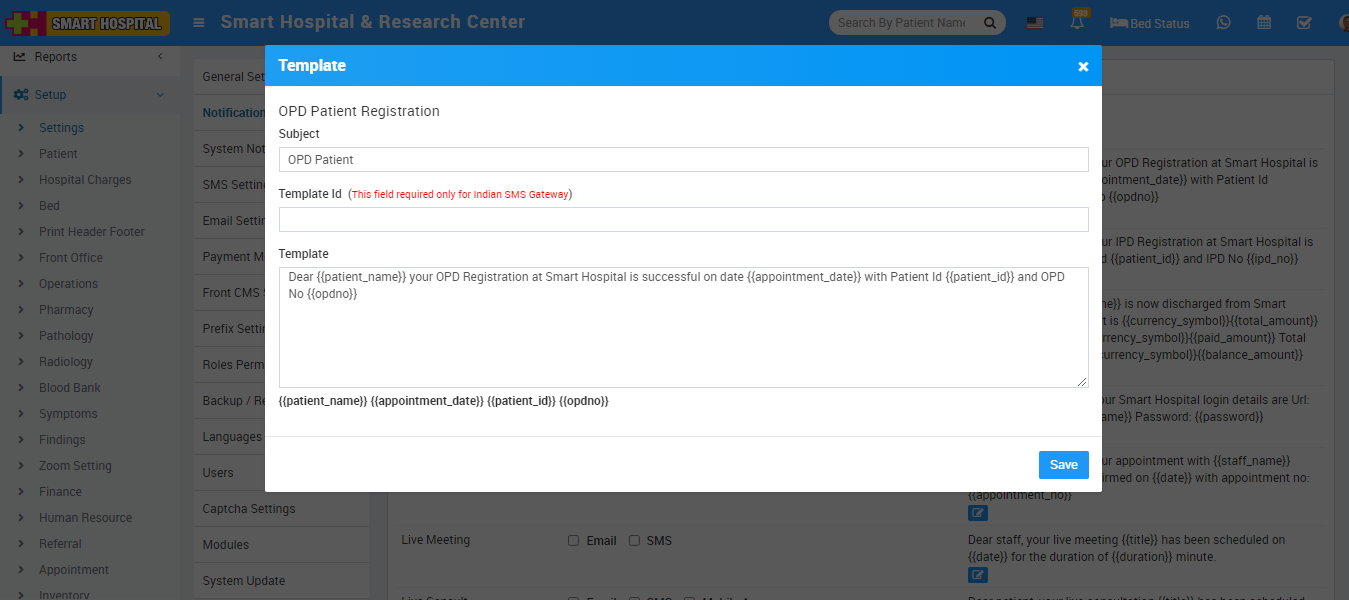The height and width of the screenshot is (600, 1349).
Task: Open Blood Bank setup item
Action: click(x=70, y=388)
